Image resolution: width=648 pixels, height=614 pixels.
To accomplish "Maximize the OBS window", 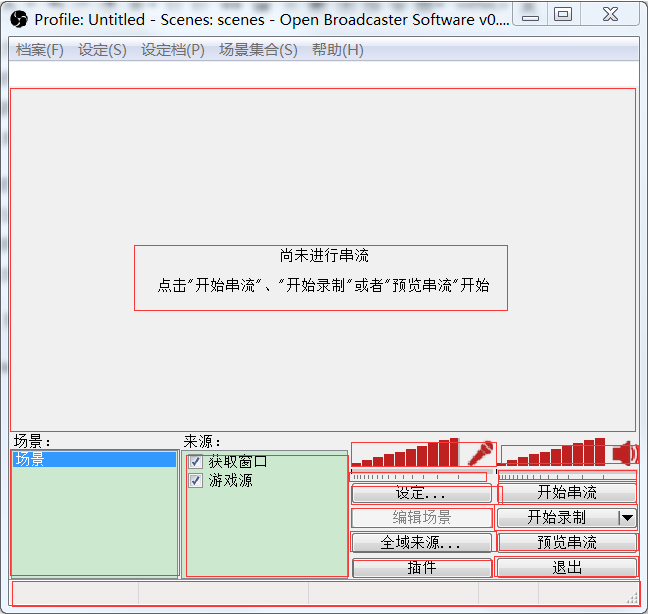I will 563,15.
